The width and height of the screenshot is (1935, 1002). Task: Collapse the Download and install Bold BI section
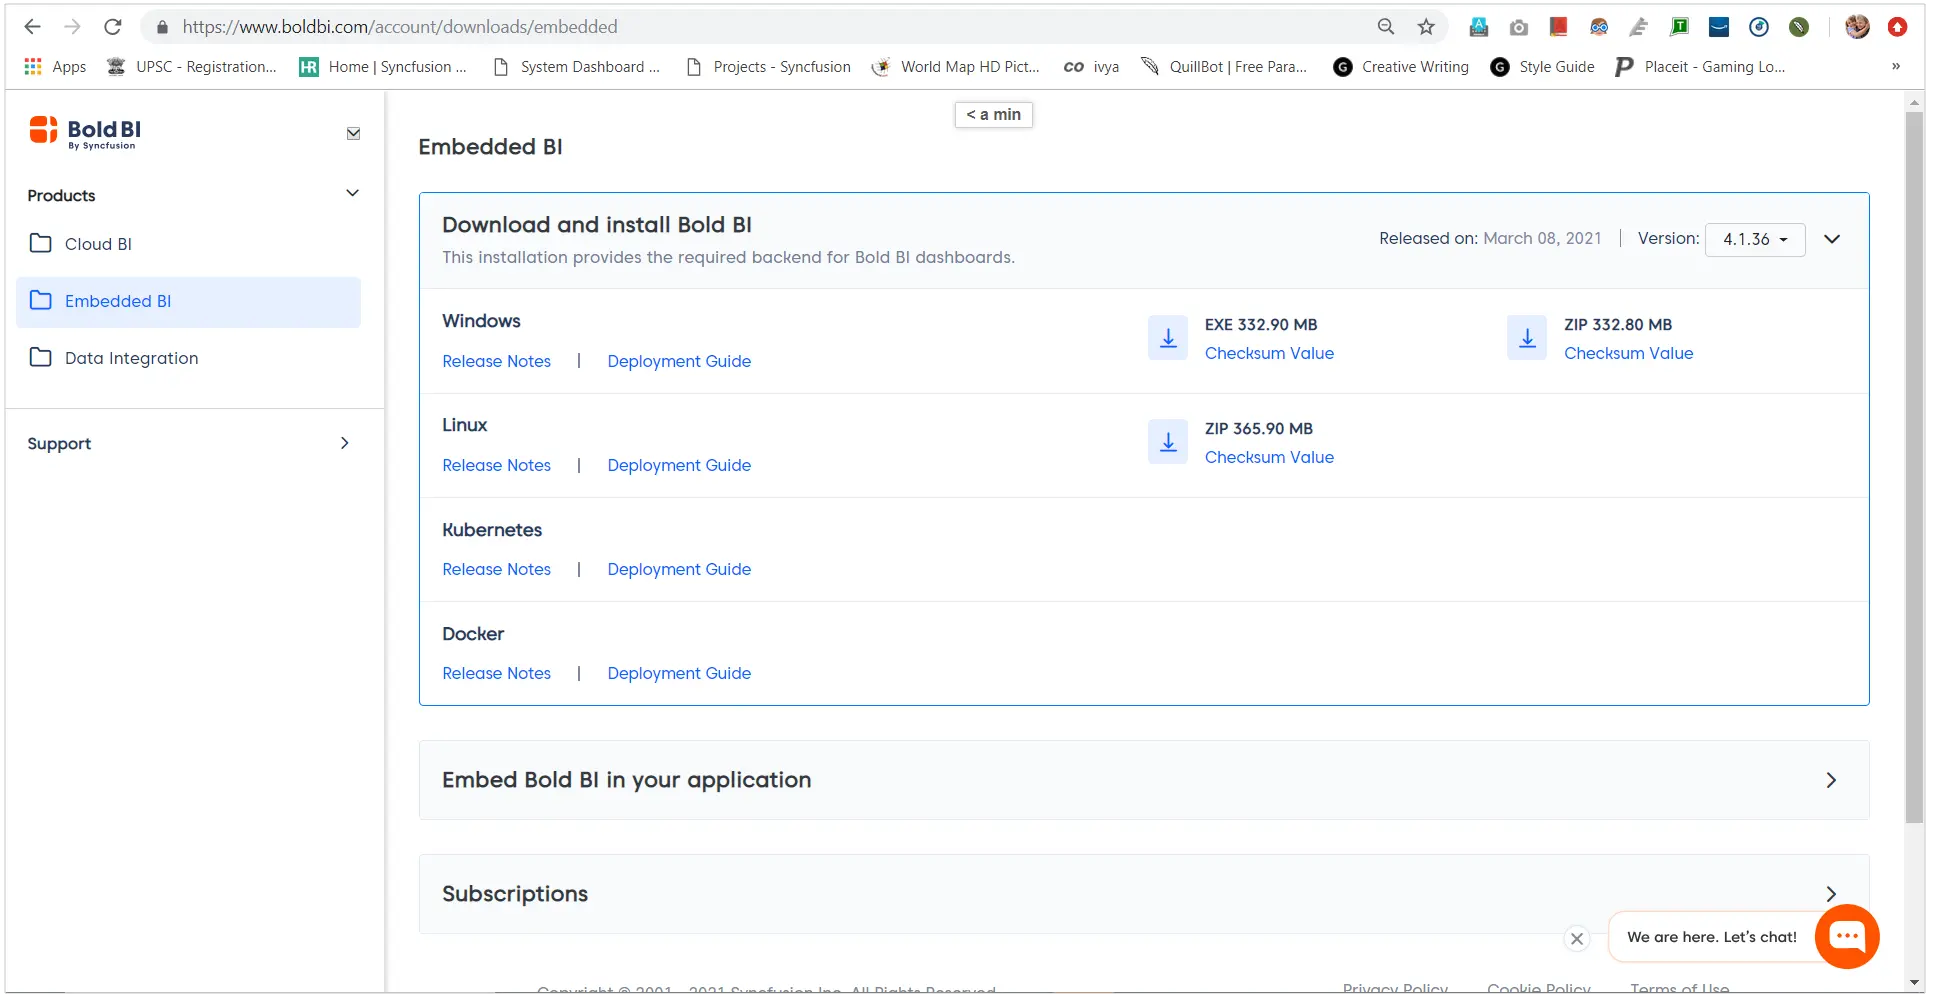tap(1831, 239)
